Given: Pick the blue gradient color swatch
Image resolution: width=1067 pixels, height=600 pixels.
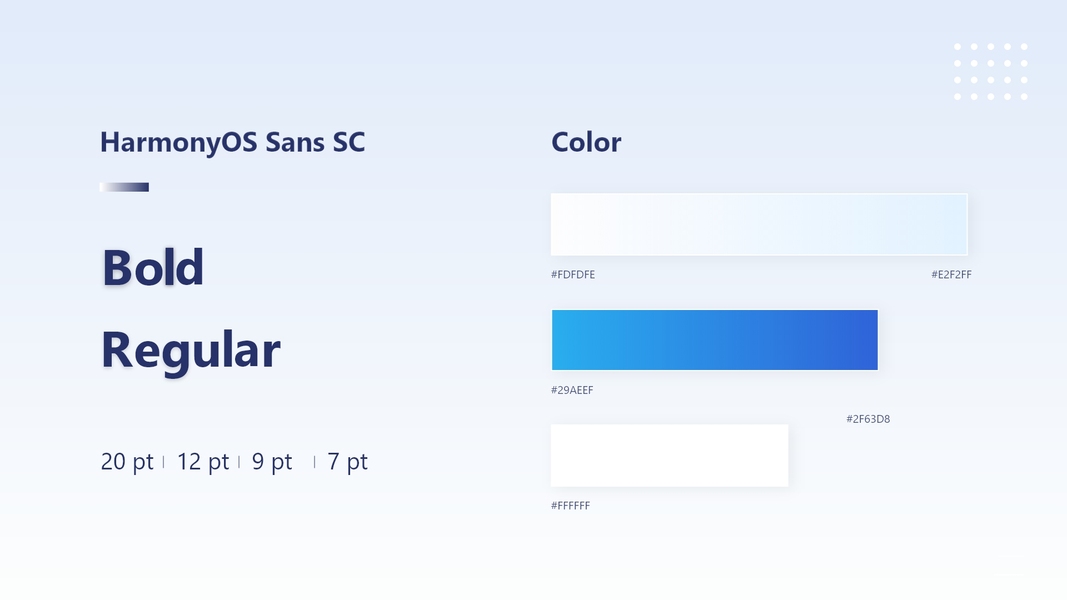Looking at the screenshot, I should [714, 340].
